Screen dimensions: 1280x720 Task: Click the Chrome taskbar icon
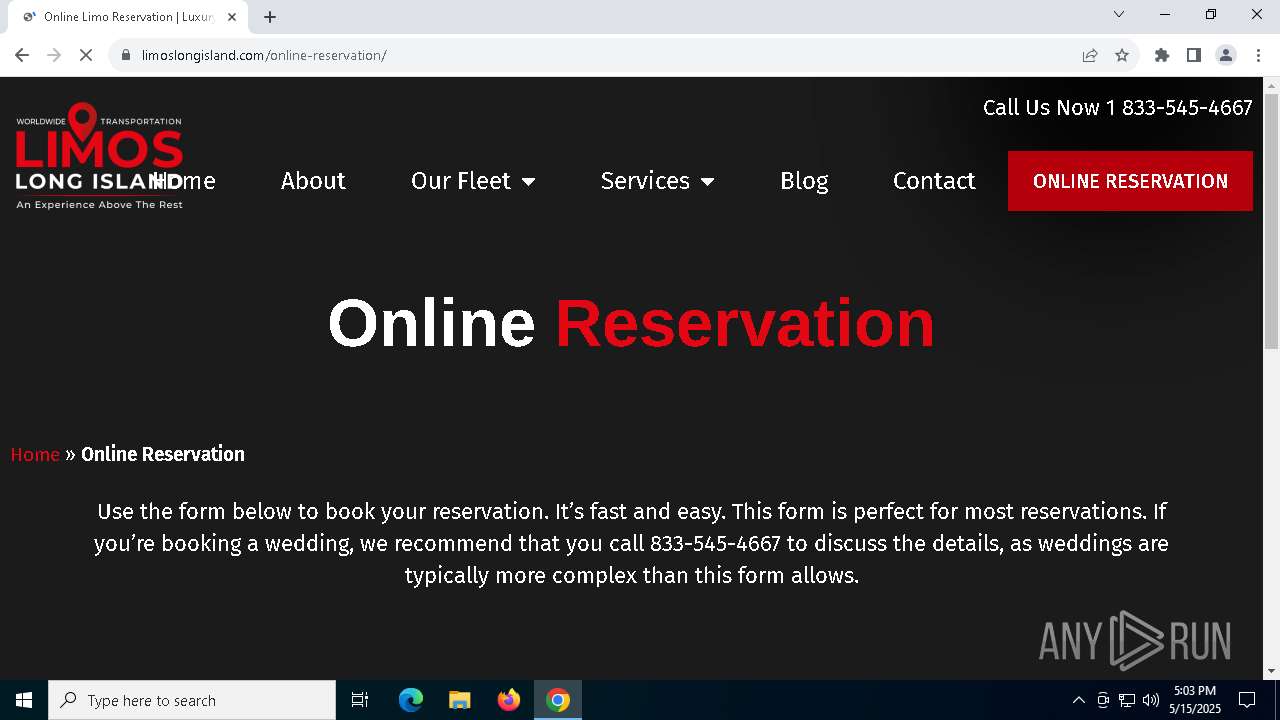[x=558, y=700]
